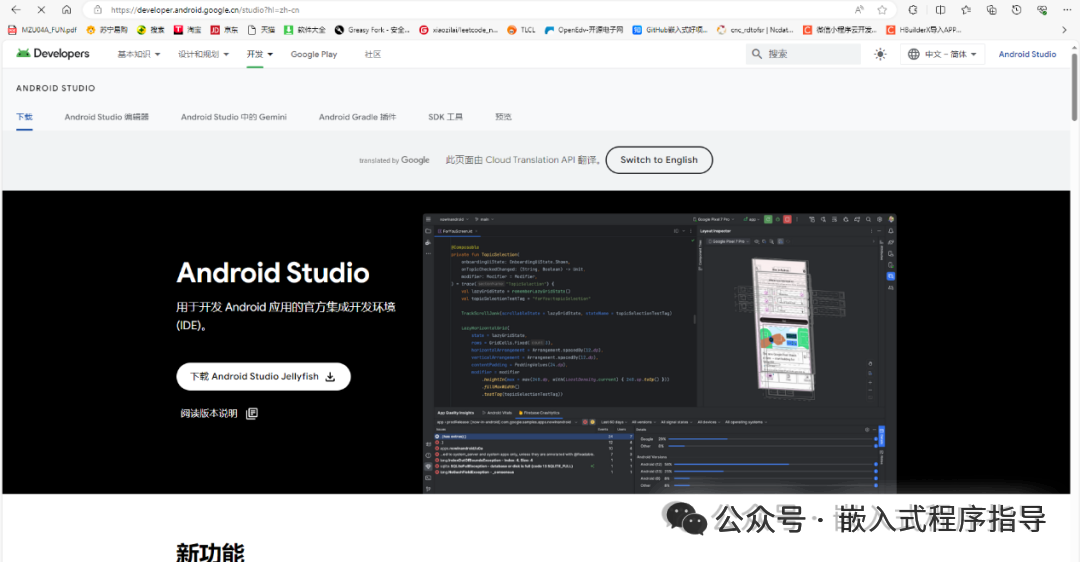Expand the 开发 navigation dropdown

(x=260, y=54)
